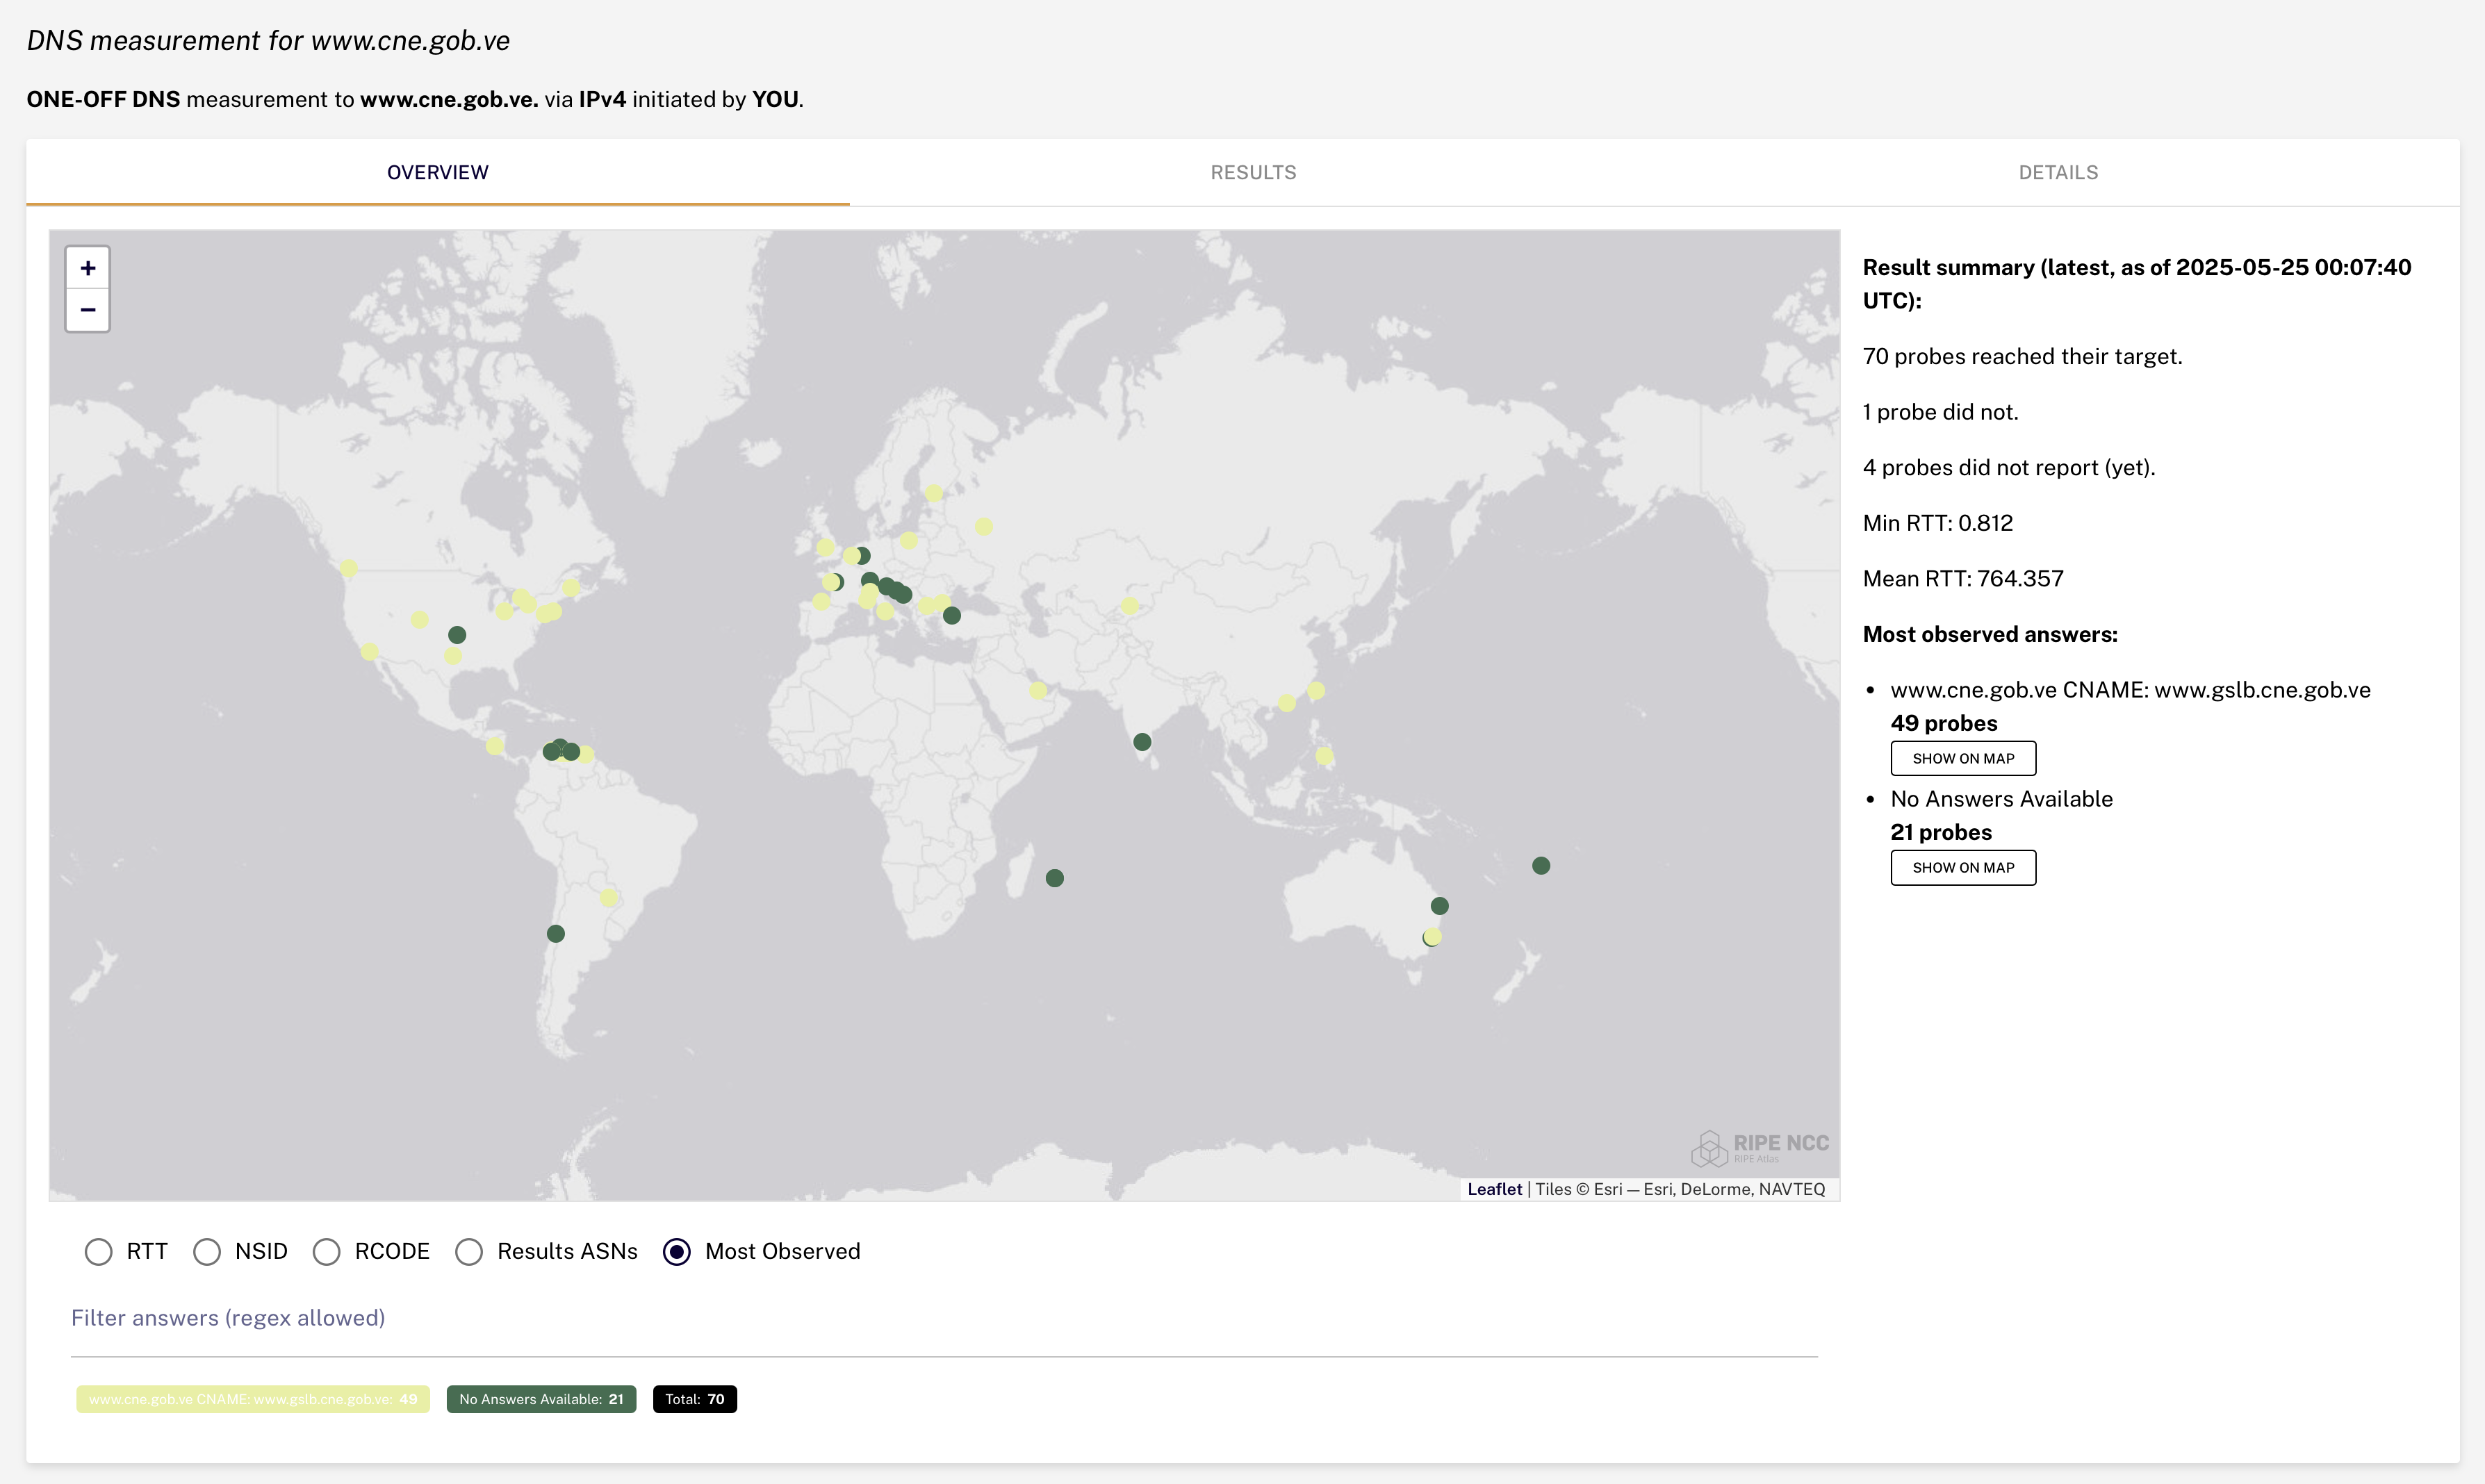Switch to the Results tab
Screen dimensions: 2485x1484
pyautogui.click(x=1253, y=172)
